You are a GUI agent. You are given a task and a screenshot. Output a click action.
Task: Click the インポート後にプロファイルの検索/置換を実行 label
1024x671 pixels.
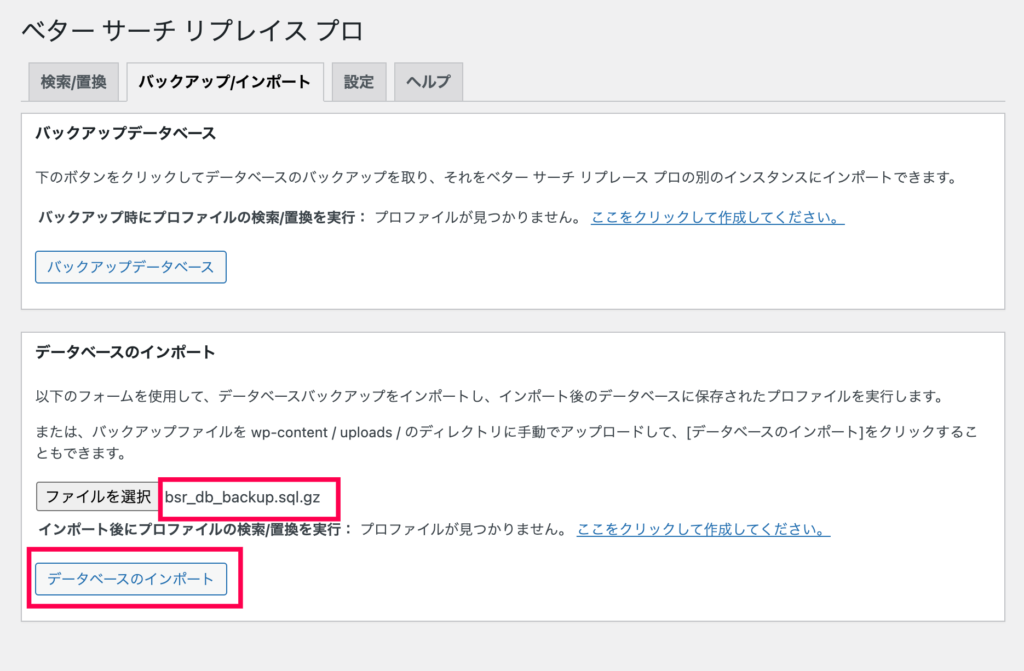pos(195,529)
